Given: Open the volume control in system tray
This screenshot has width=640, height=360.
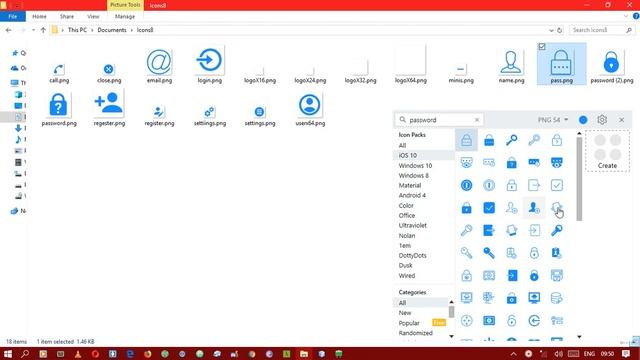Looking at the screenshot, I should [558, 353].
